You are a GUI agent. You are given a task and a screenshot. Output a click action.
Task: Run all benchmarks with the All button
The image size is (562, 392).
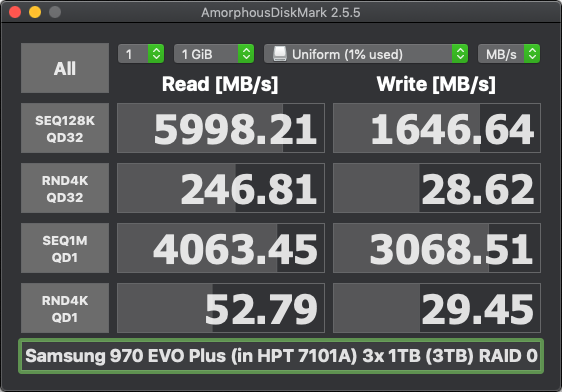coord(65,68)
